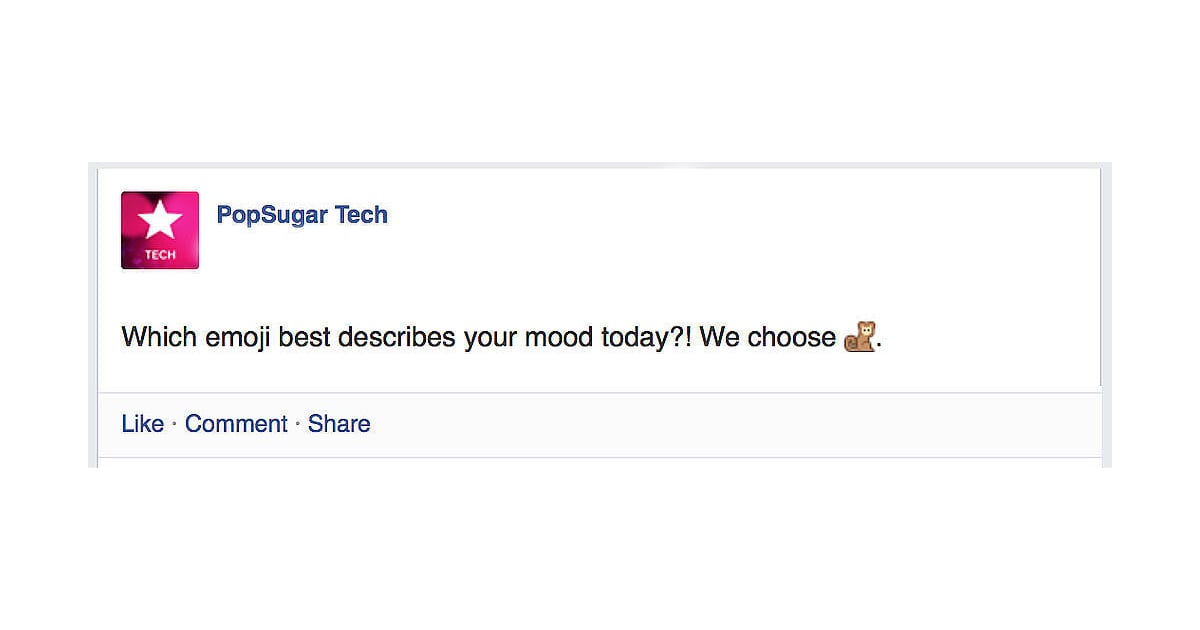Click the bolded PopSugar Tech name

[302, 214]
